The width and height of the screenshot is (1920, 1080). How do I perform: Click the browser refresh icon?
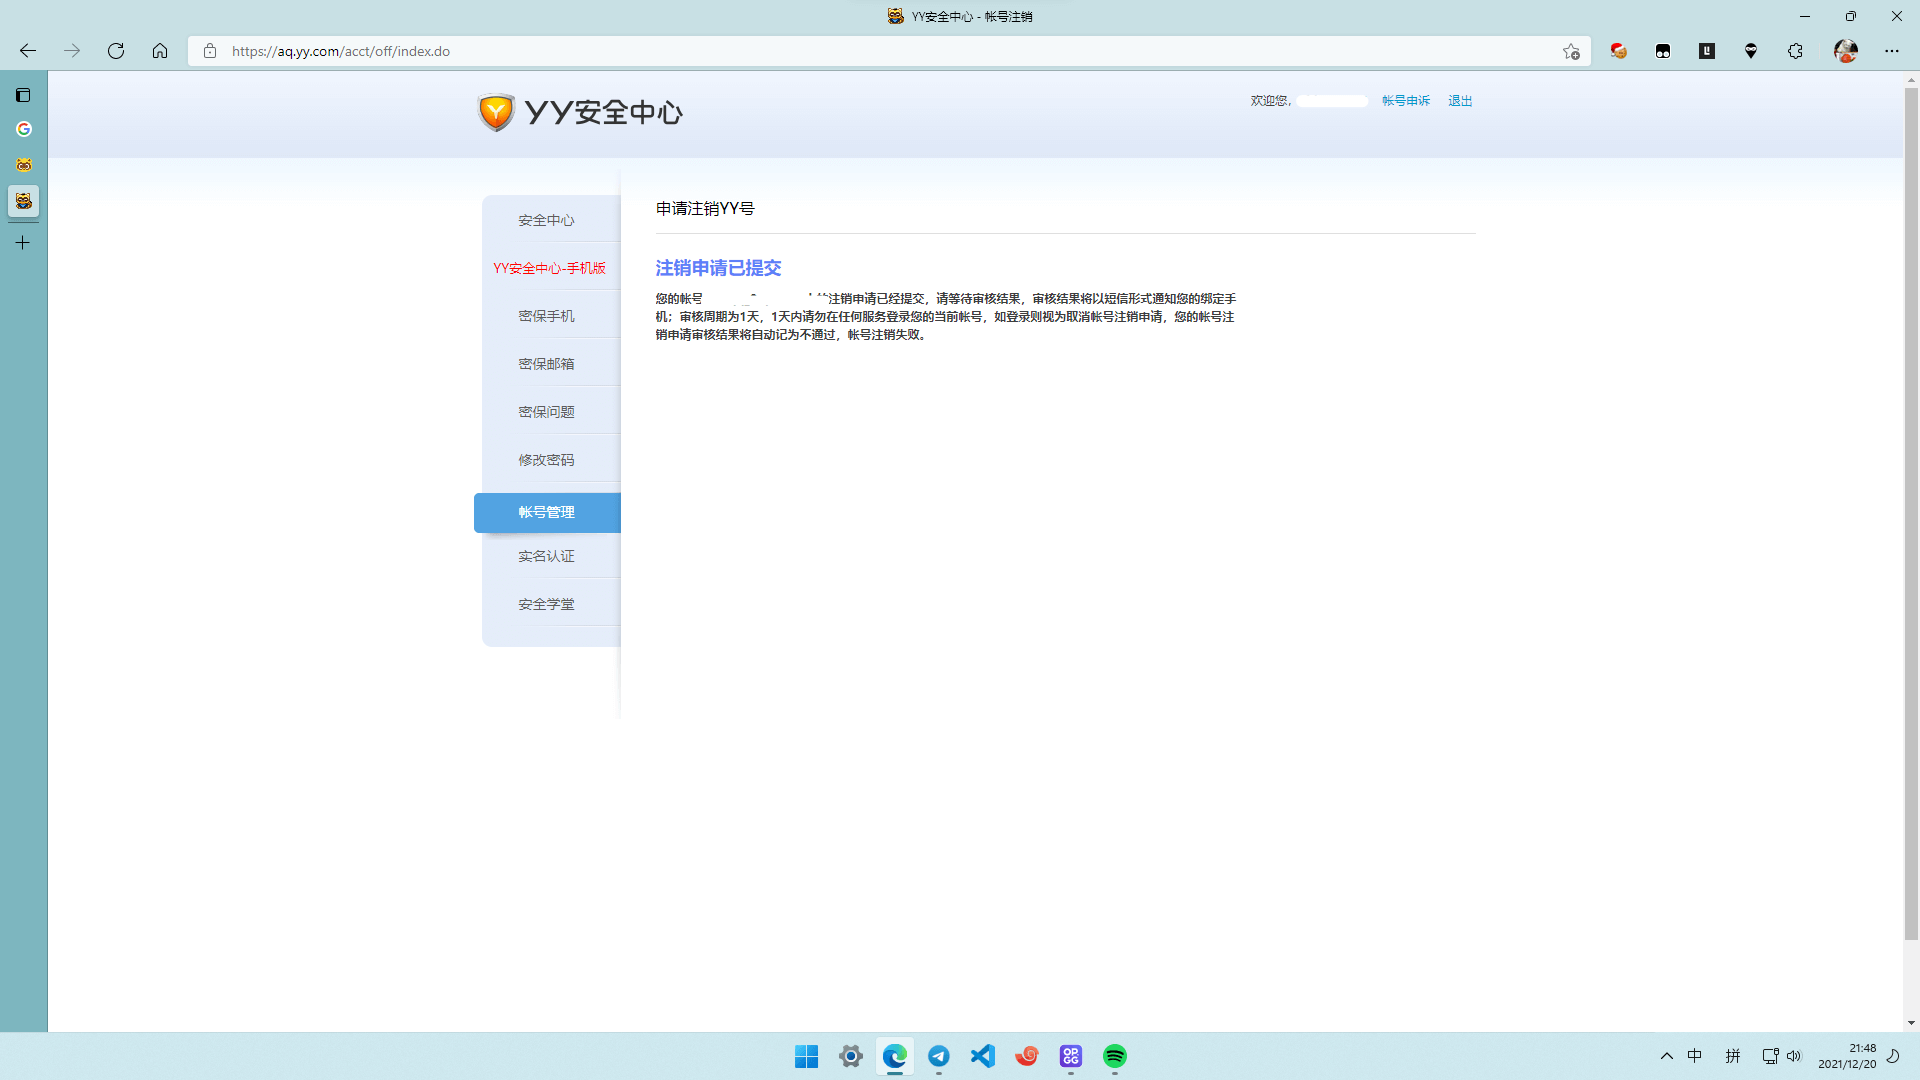tap(116, 51)
